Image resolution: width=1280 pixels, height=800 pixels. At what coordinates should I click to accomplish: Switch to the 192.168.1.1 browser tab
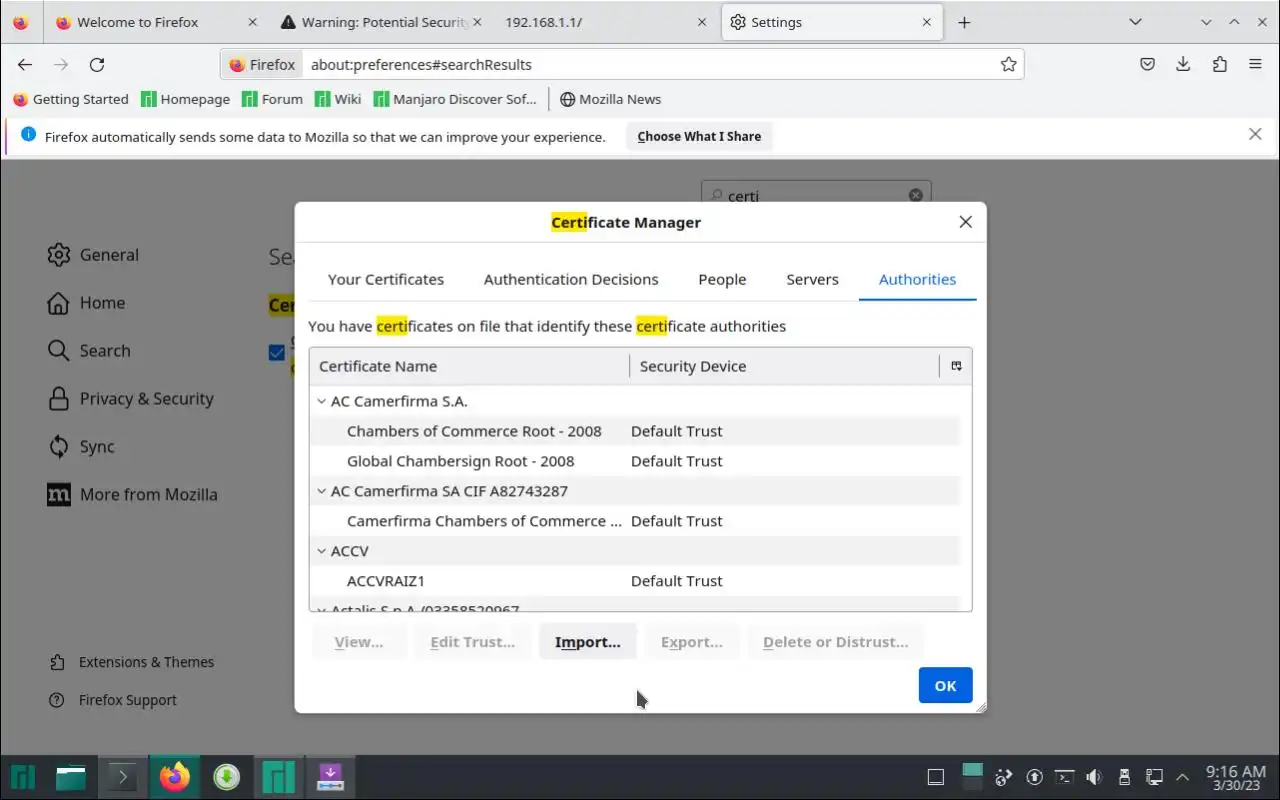[x=606, y=22]
